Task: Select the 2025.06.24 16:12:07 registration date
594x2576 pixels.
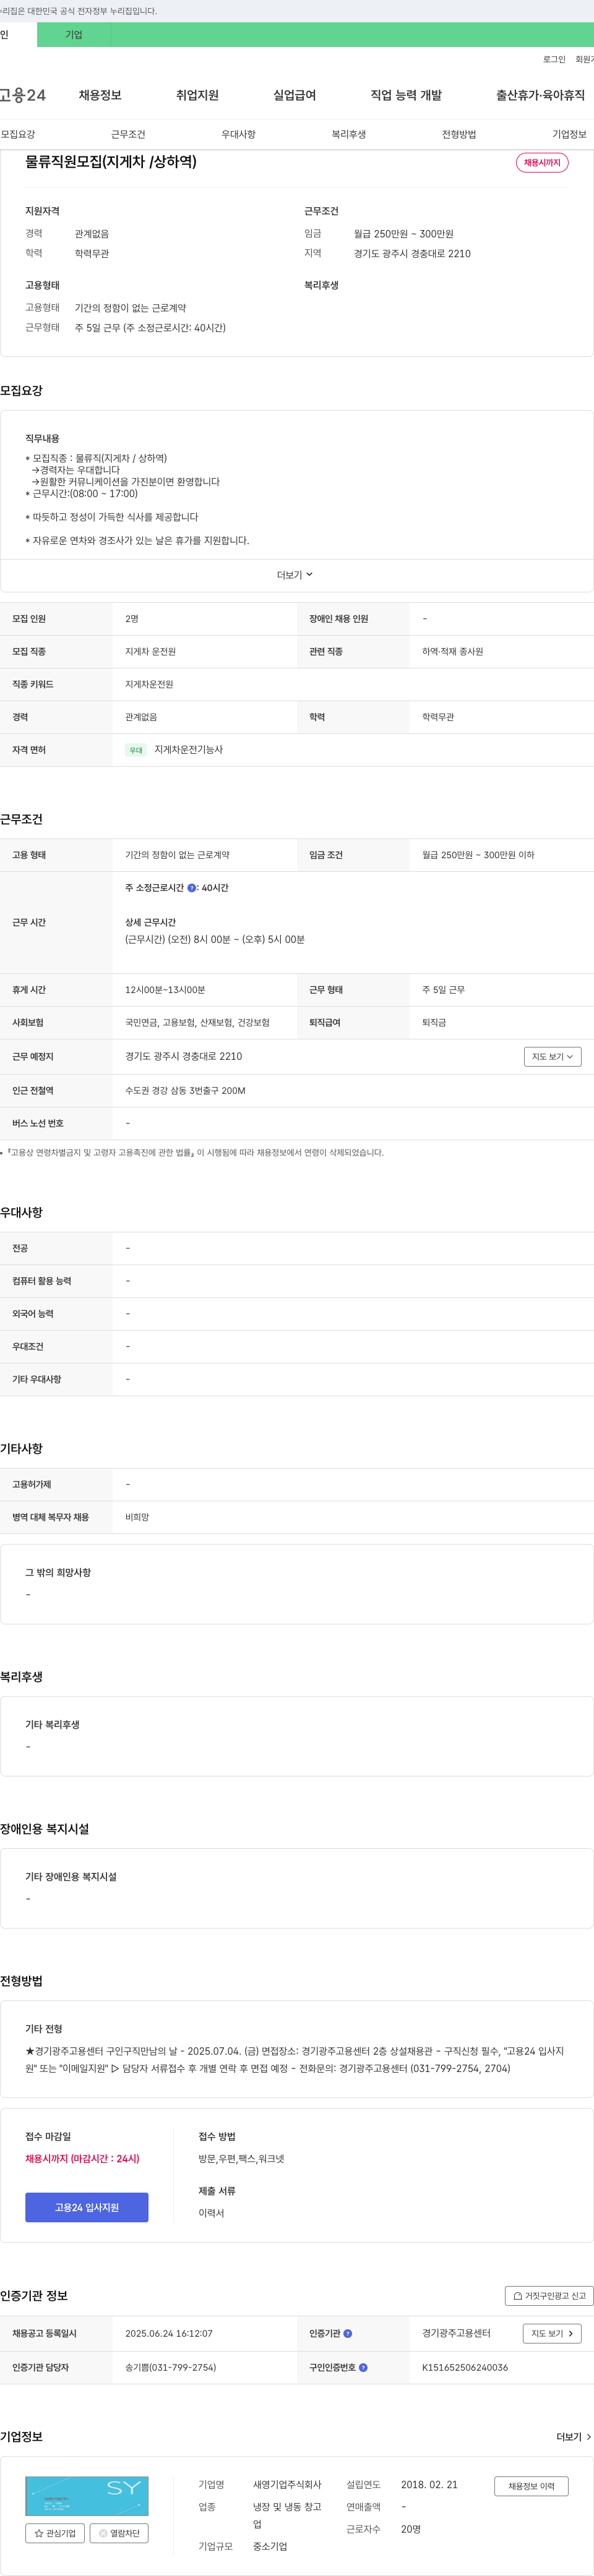Action: pos(169,2334)
